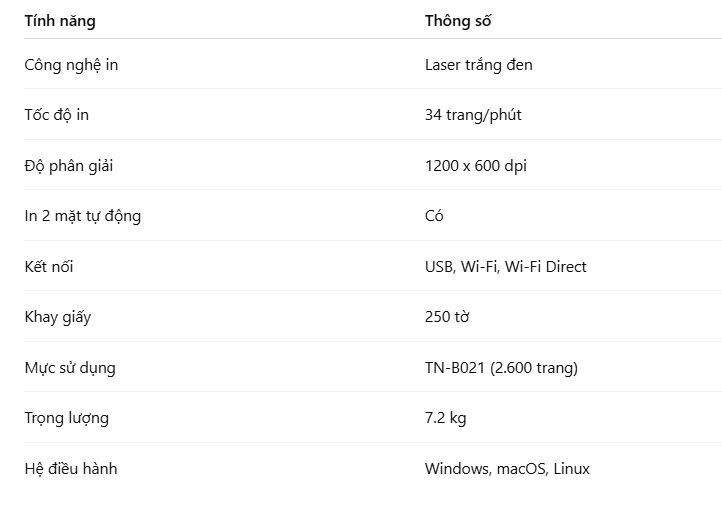This screenshot has height=515, width=722.
Task: Click the "7.2 kg" weight value
Action: (445, 418)
